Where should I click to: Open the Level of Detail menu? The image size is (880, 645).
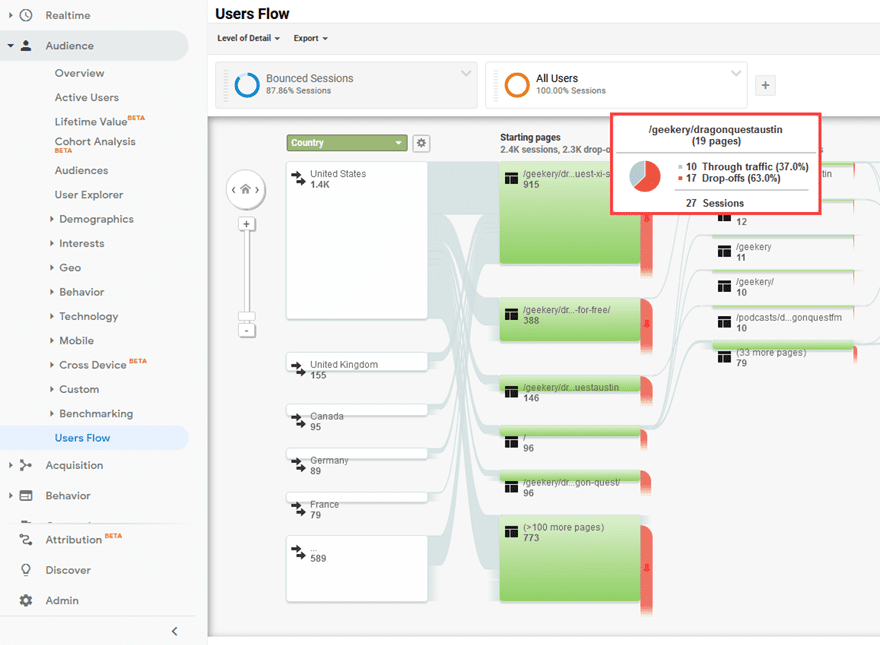[247, 38]
